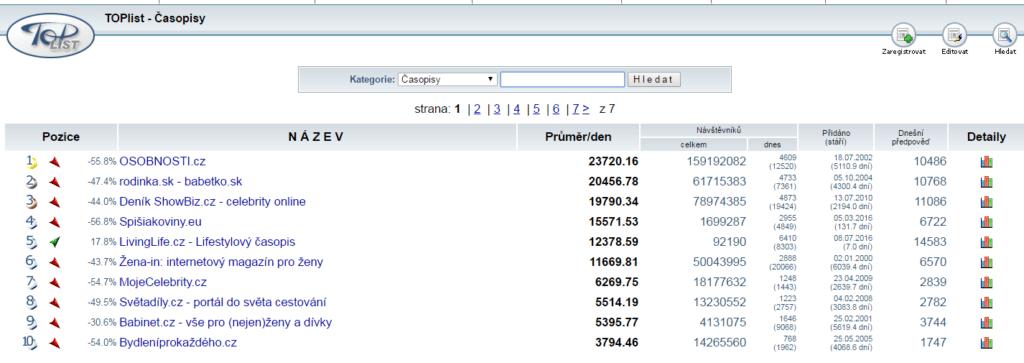Click the Přidáno (stáří) column header
The height and width of the screenshot is (363, 1024).
tap(836, 137)
